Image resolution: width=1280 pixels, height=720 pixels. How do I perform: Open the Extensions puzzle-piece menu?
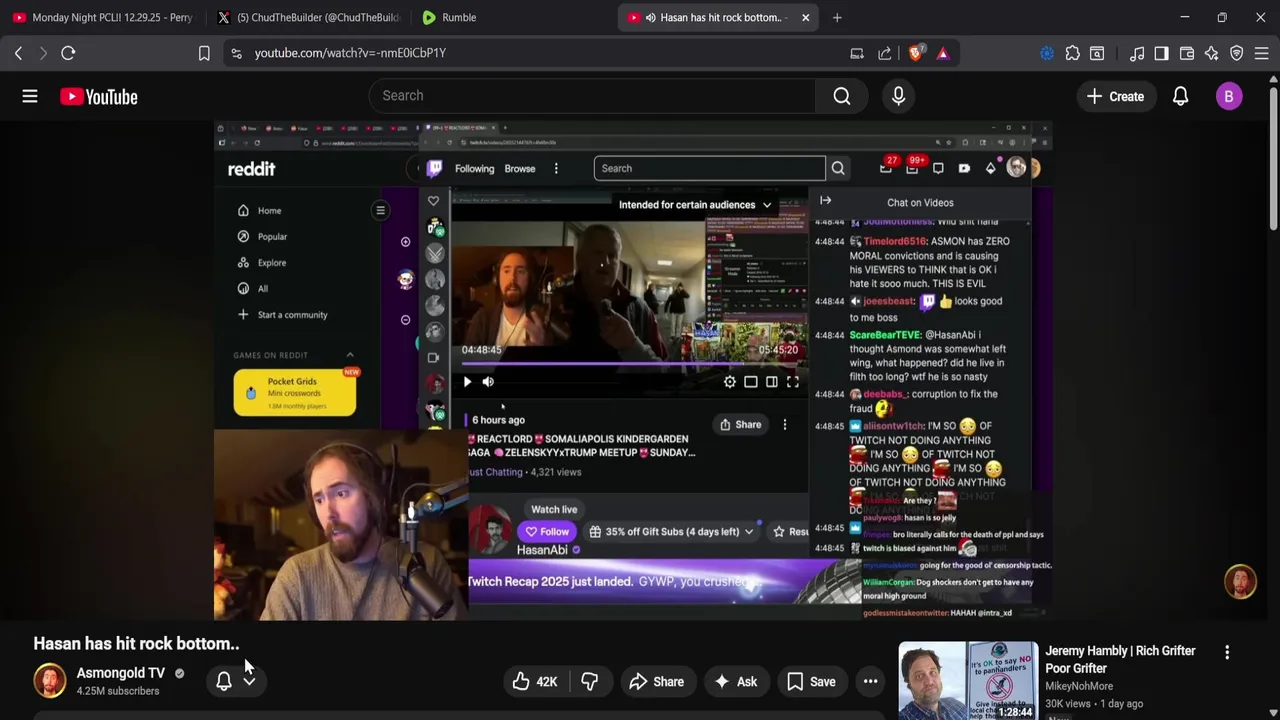pyautogui.click(x=1073, y=53)
